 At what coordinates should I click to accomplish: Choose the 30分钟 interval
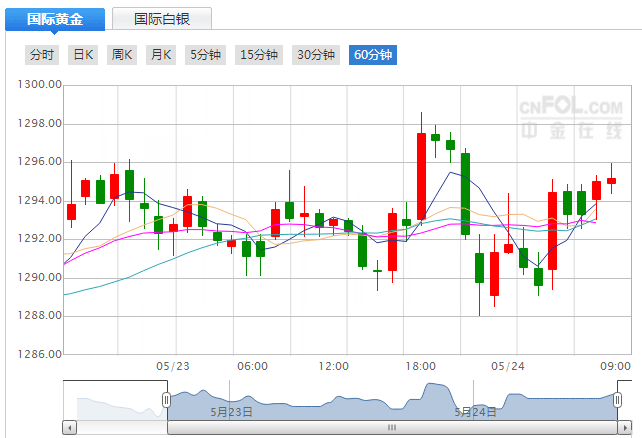[315, 55]
